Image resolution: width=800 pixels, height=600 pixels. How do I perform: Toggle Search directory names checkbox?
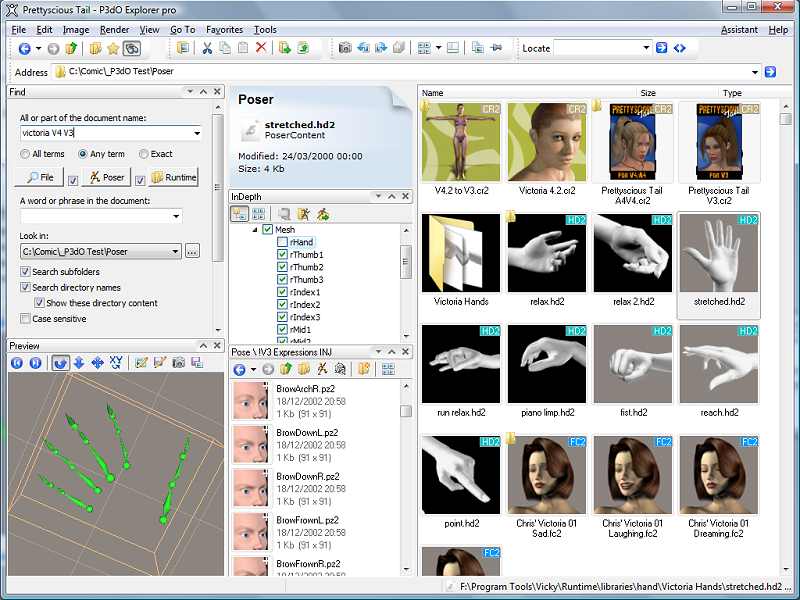(x=25, y=287)
